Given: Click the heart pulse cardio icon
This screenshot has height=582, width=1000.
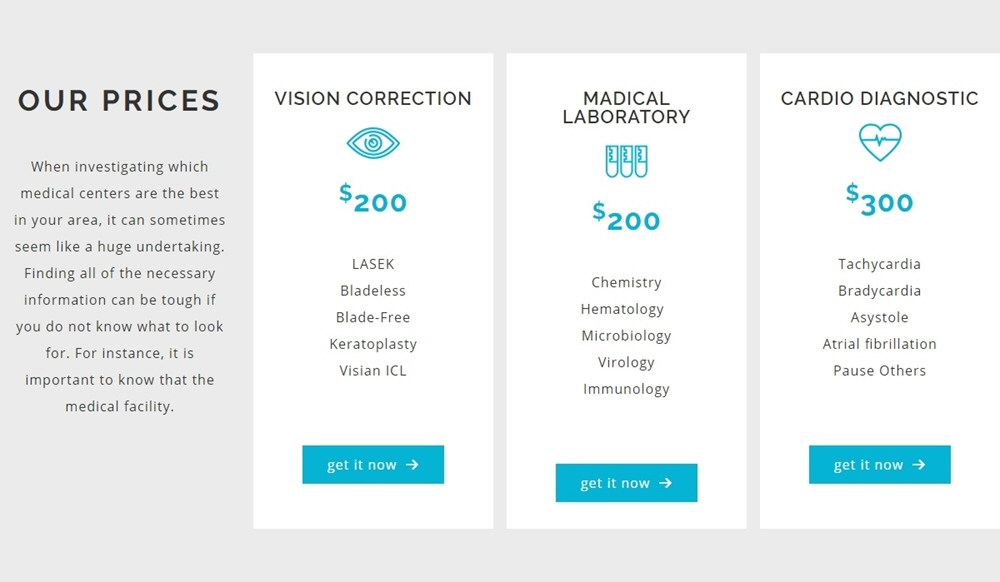Looking at the screenshot, I should pyautogui.click(x=880, y=142).
